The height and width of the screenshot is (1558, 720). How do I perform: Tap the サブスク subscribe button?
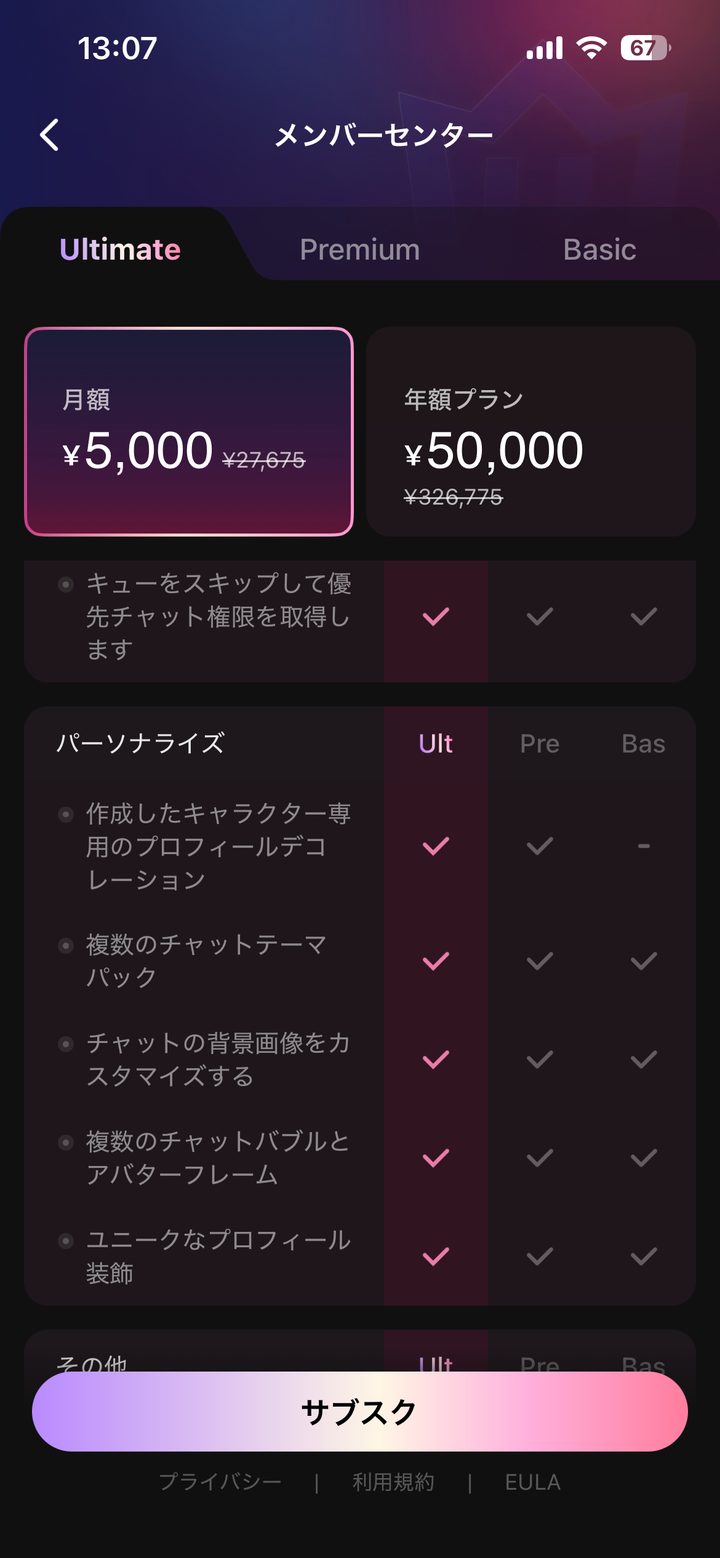[x=360, y=1411]
